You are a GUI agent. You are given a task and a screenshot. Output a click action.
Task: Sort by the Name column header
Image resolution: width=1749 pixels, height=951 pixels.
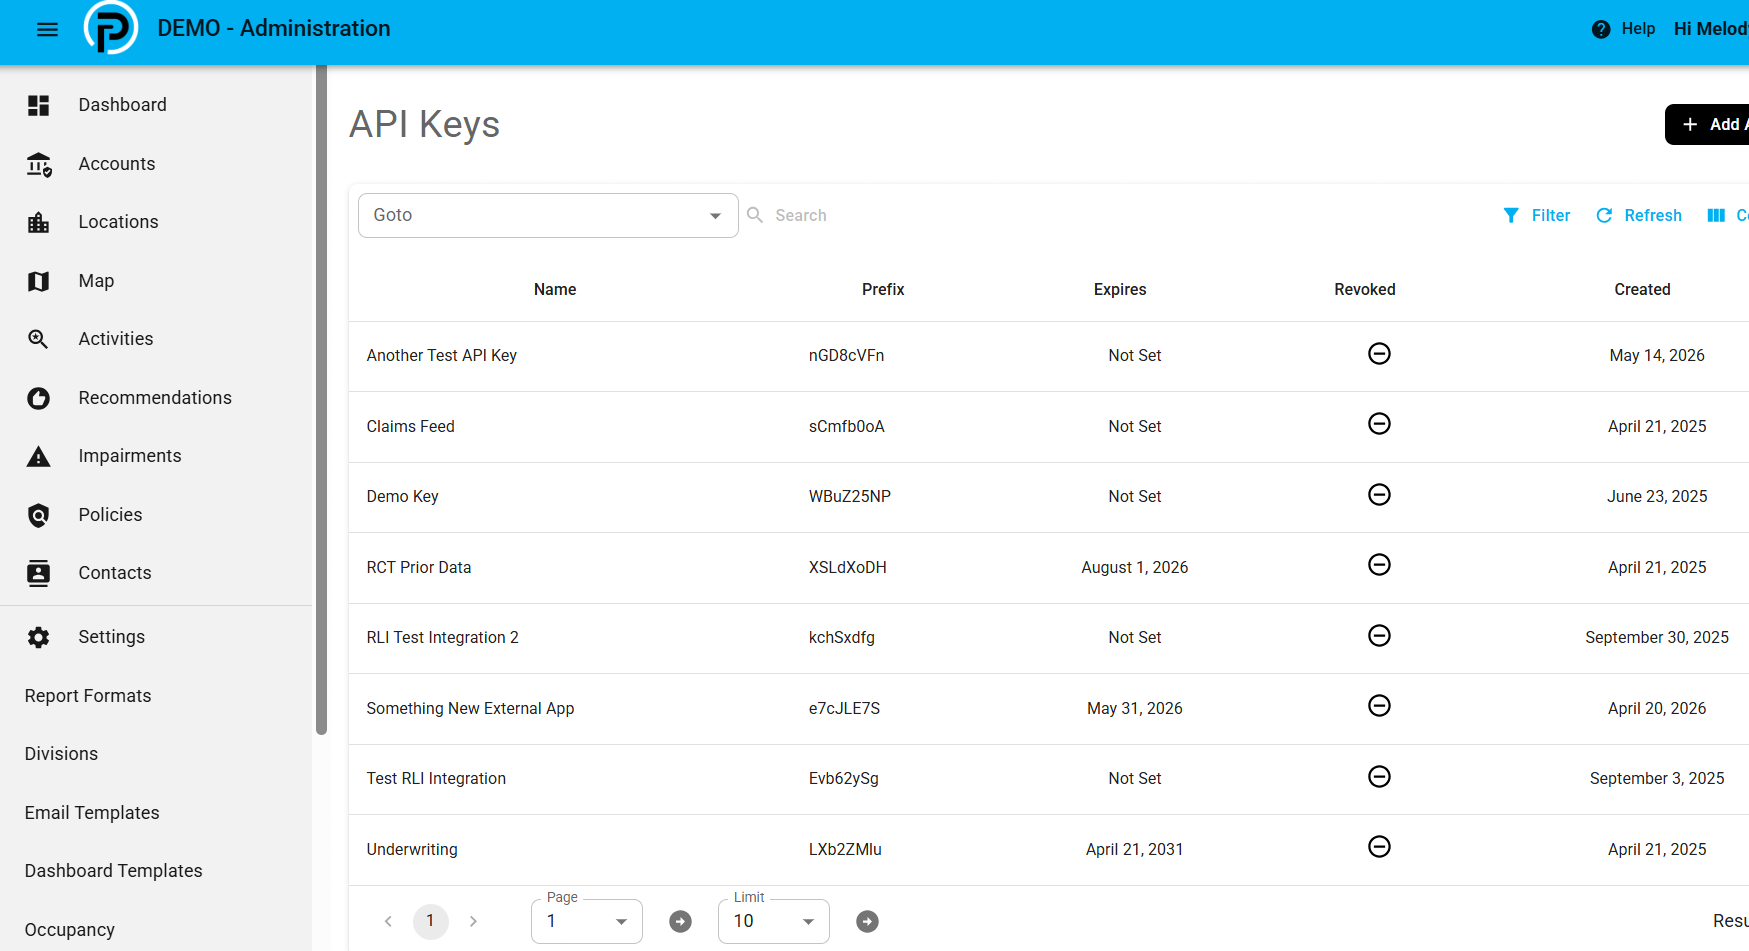point(555,290)
